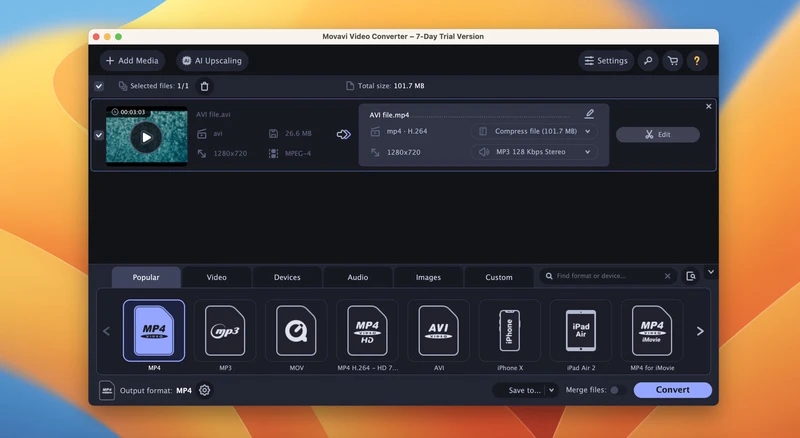Click the output format MP4 file icon
The height and width of the screenshot is (438, 800).
107,391
